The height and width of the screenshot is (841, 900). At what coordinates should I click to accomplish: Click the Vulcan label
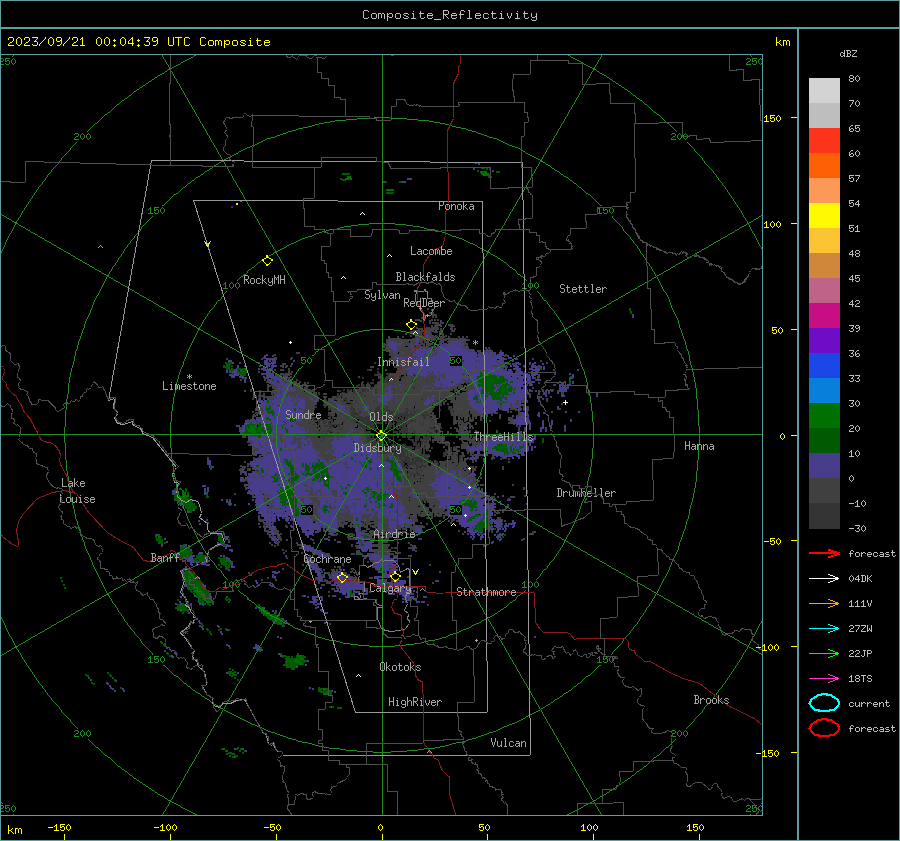coord(508,743)
